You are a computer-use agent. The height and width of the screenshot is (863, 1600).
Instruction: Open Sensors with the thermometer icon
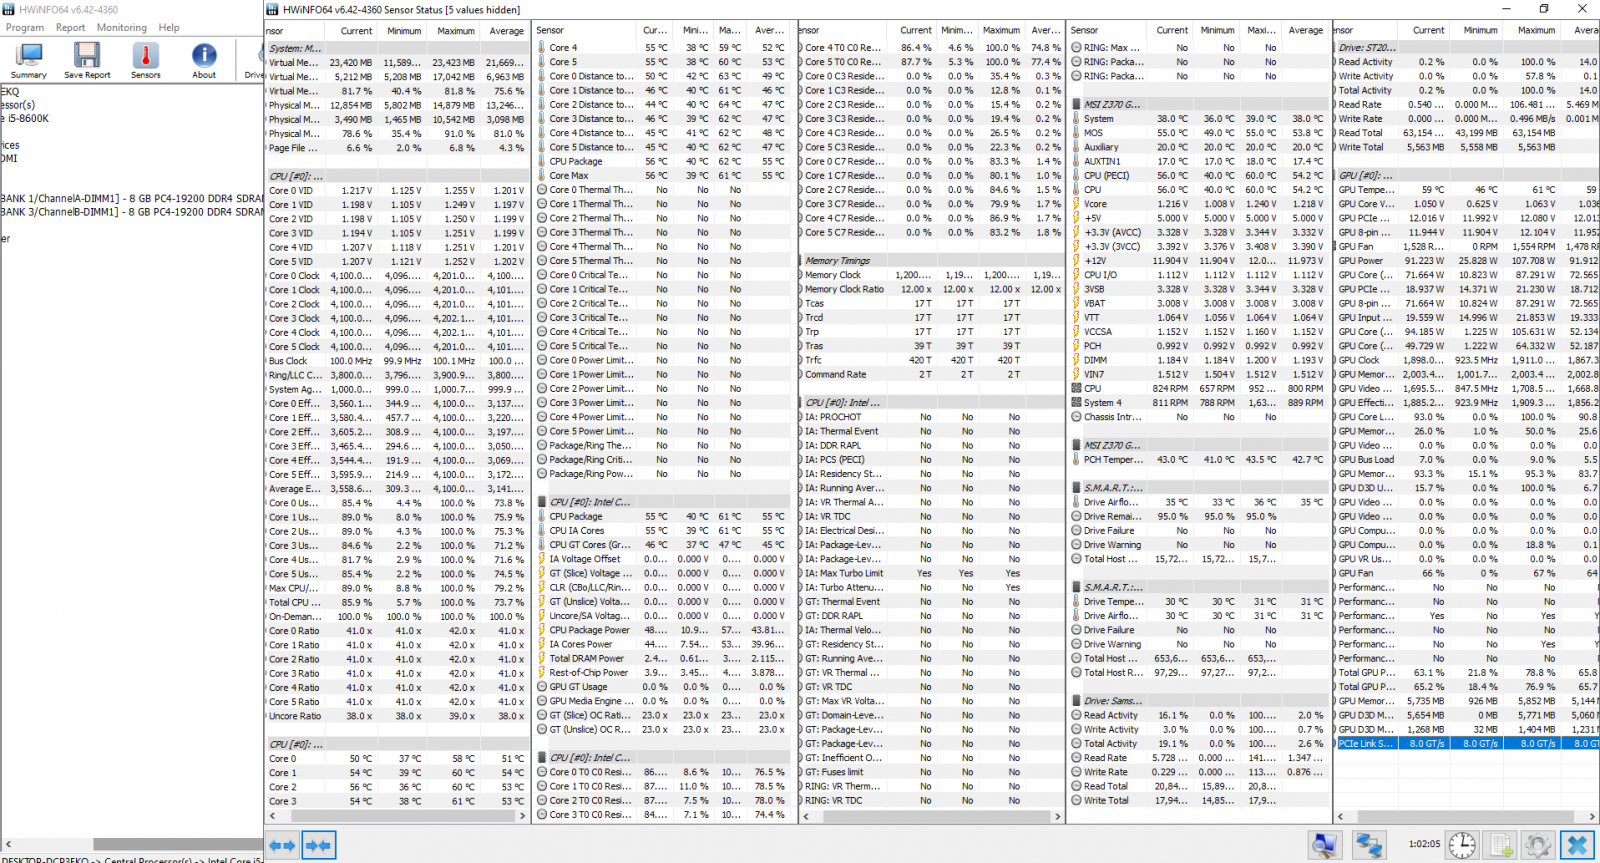pyautogui.click(x=145, y=60)
